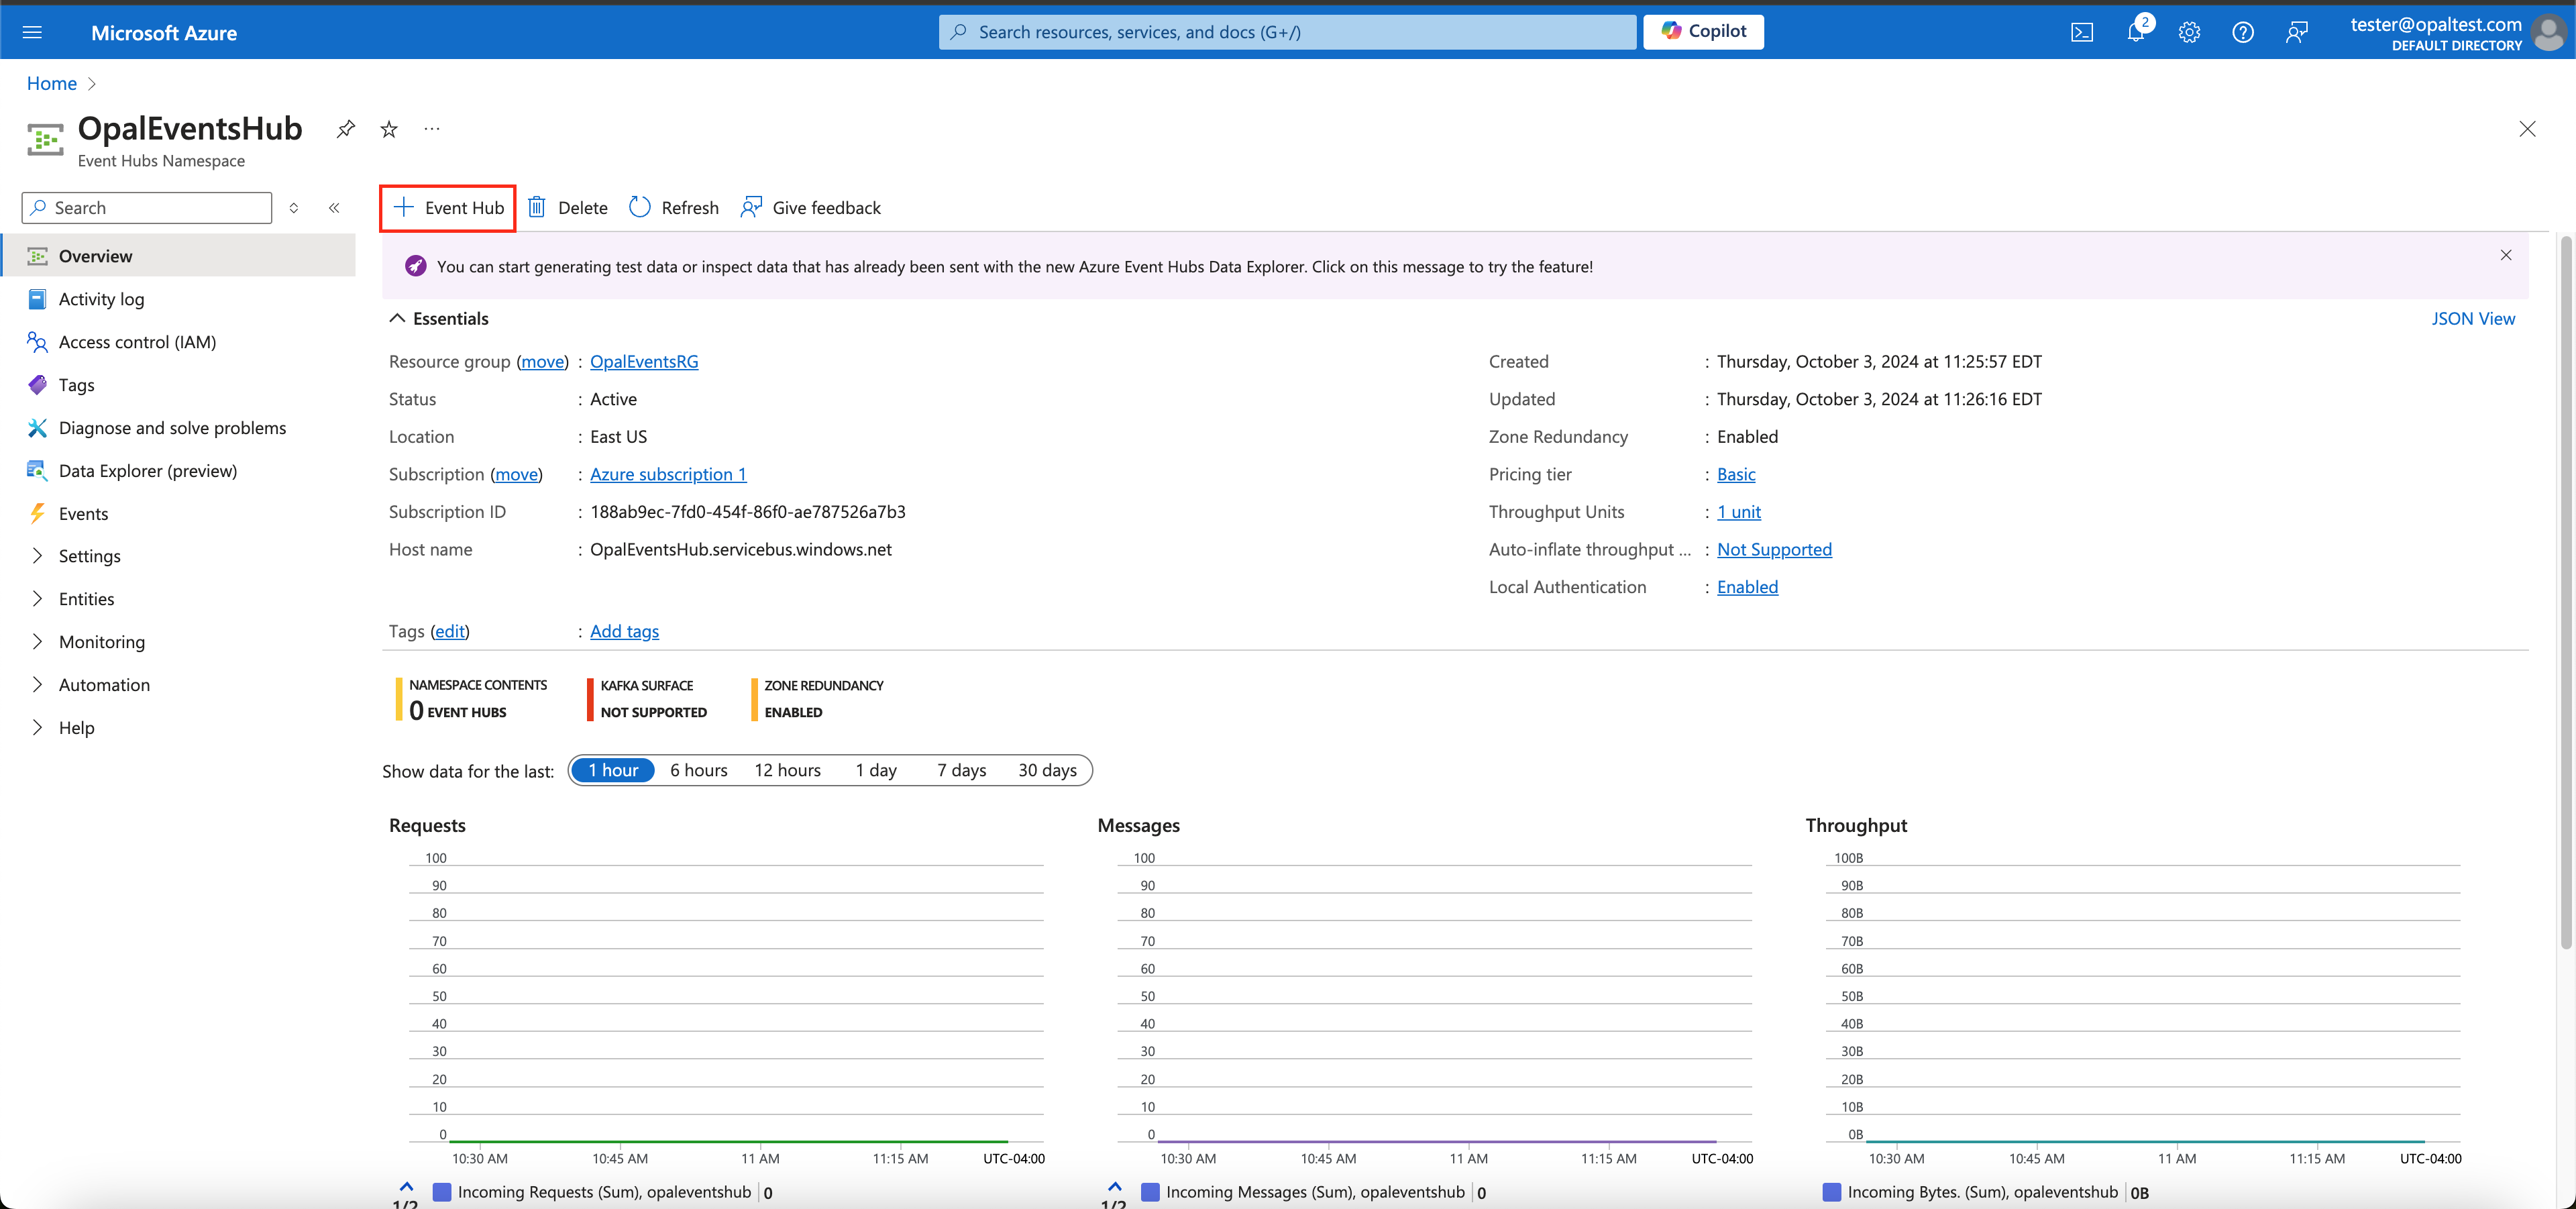This screenshot has width=2576, height=1209.
Task: Click the Delete trash icon
Action: [x=537, y=207]
